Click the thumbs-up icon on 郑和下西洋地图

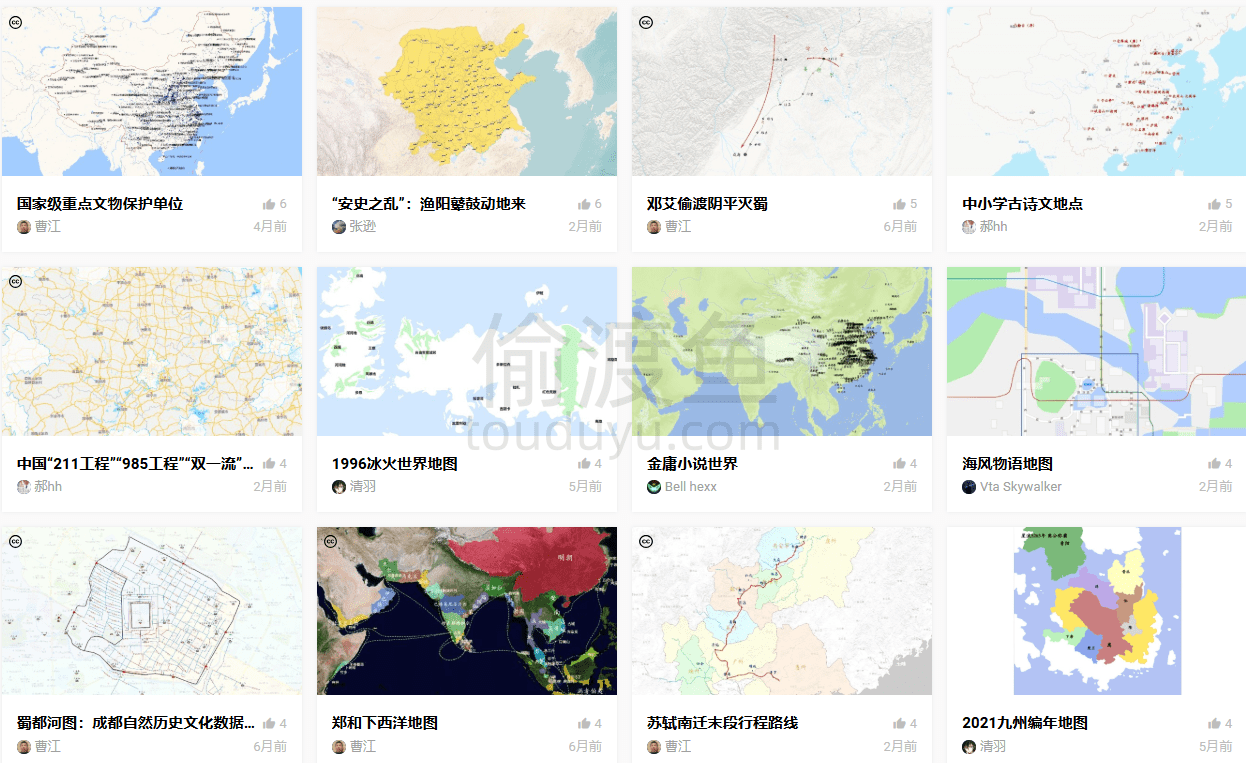pyautogui.click(x=584, y=723)
